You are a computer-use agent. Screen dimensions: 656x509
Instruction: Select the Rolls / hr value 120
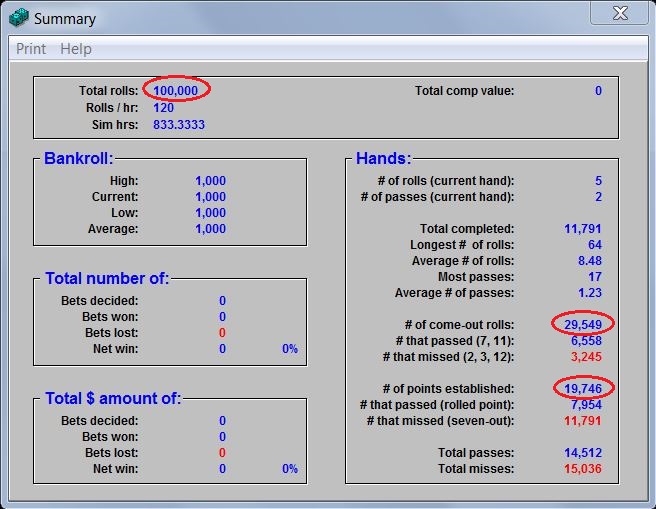pyautogui.click(x=164, y=108)
